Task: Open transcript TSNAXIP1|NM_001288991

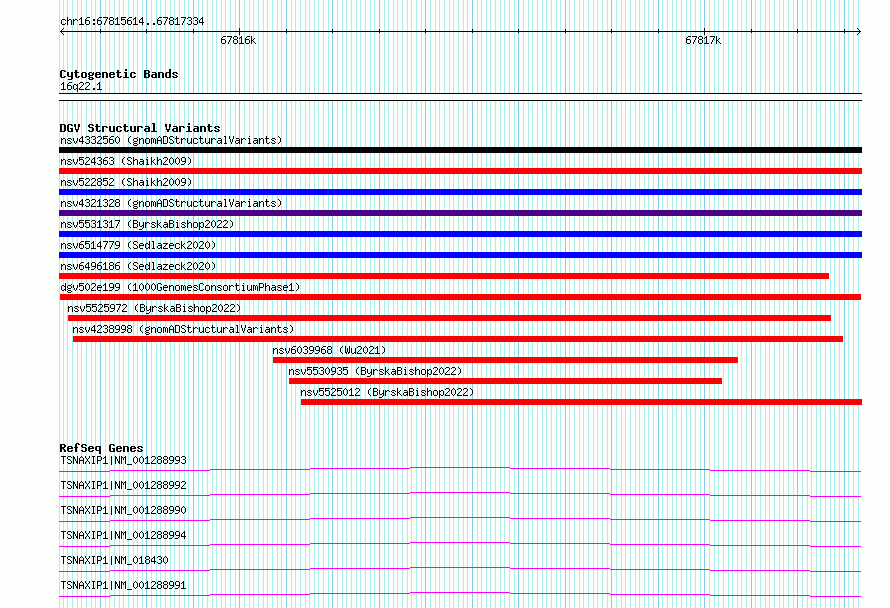Action: pyautogui.click(x=123, y=585)
